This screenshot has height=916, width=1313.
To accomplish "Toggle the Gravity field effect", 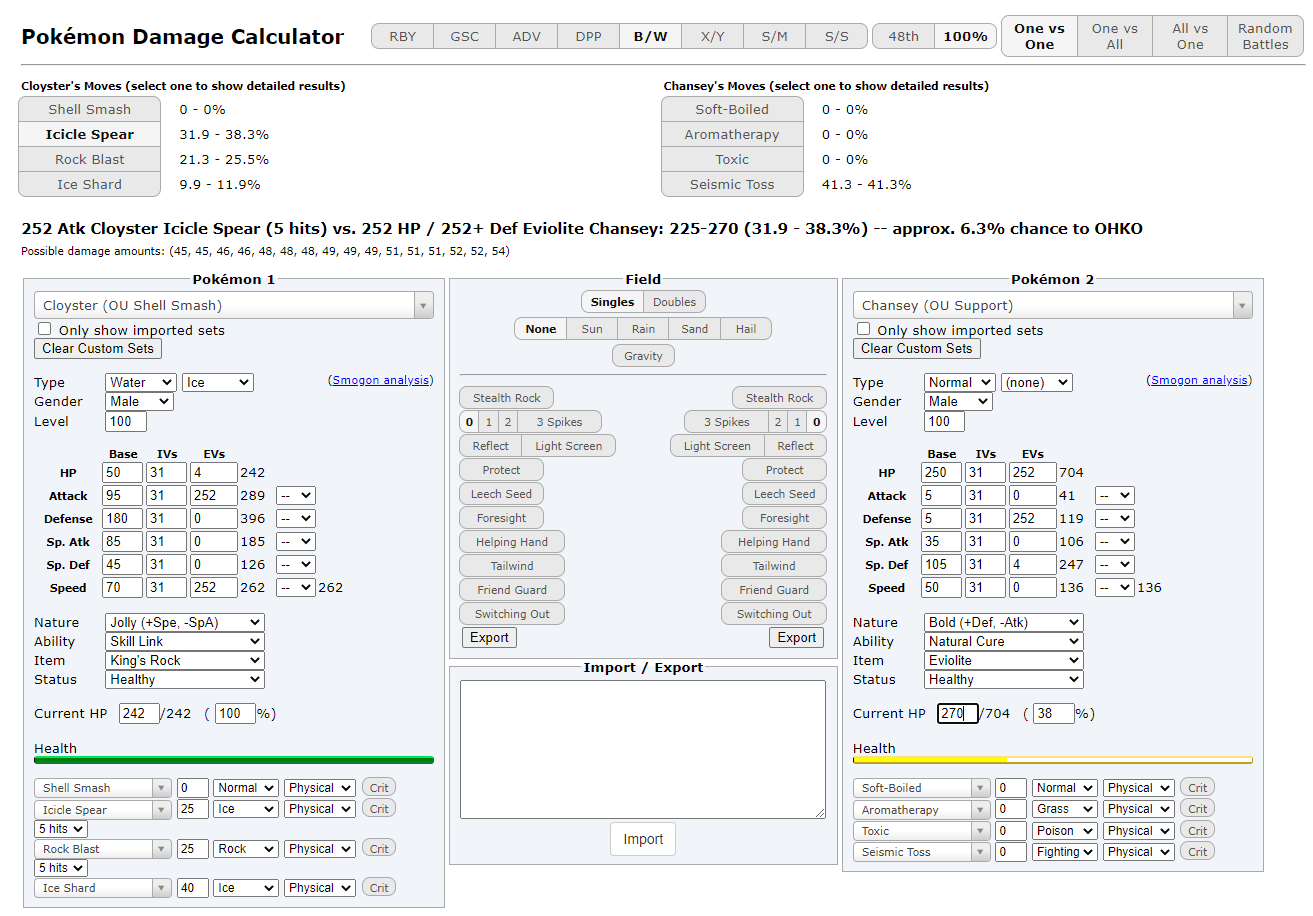I will [x=643, y=356].
